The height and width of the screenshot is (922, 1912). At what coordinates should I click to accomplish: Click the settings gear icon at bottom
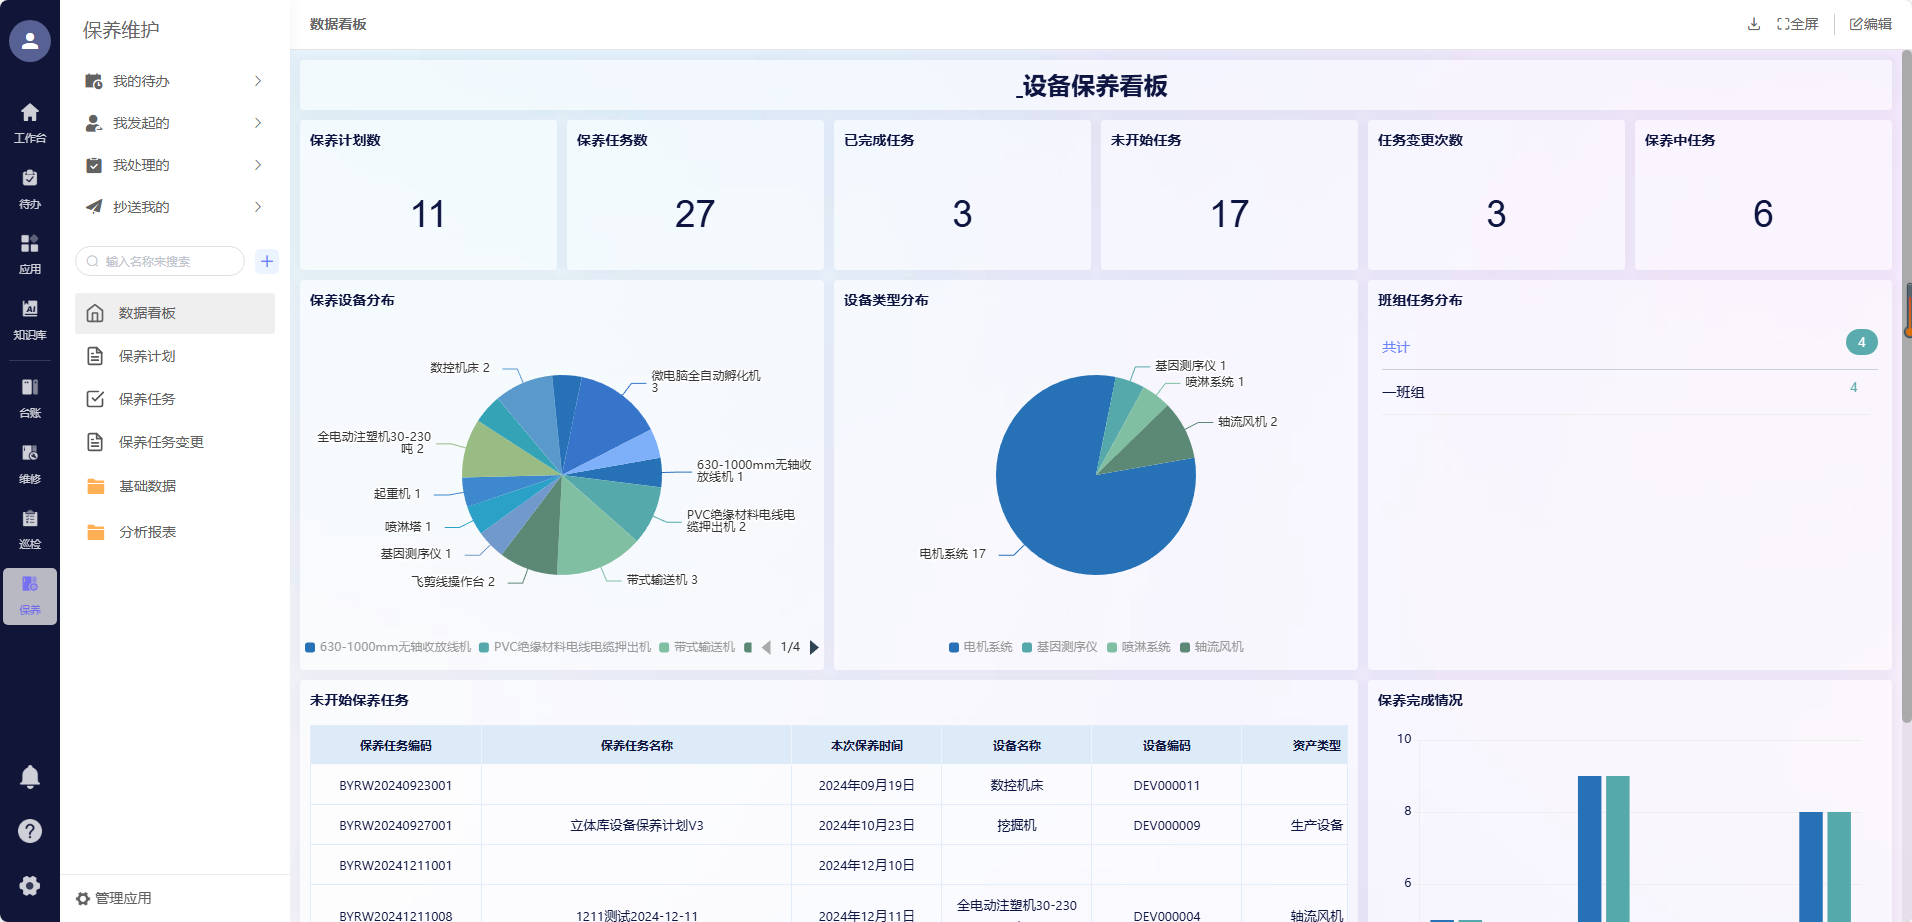point(30,886)
